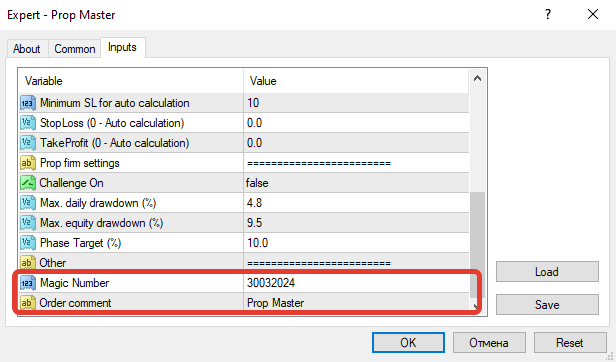Click the question mark help button
616x362 pixels.
(548, 15)
